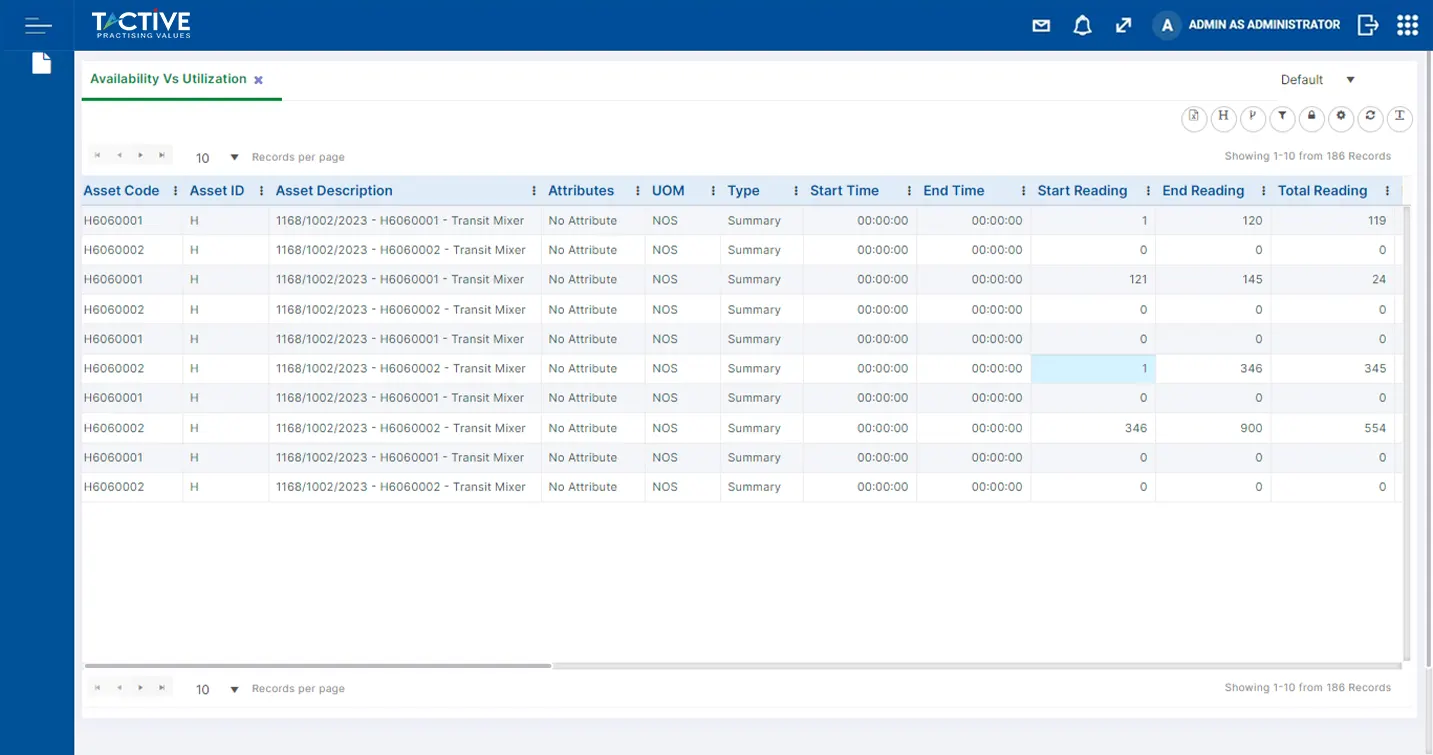Open Asset Description column options menu
Viewport: 1433px width, 755px height.
(534, 191)
